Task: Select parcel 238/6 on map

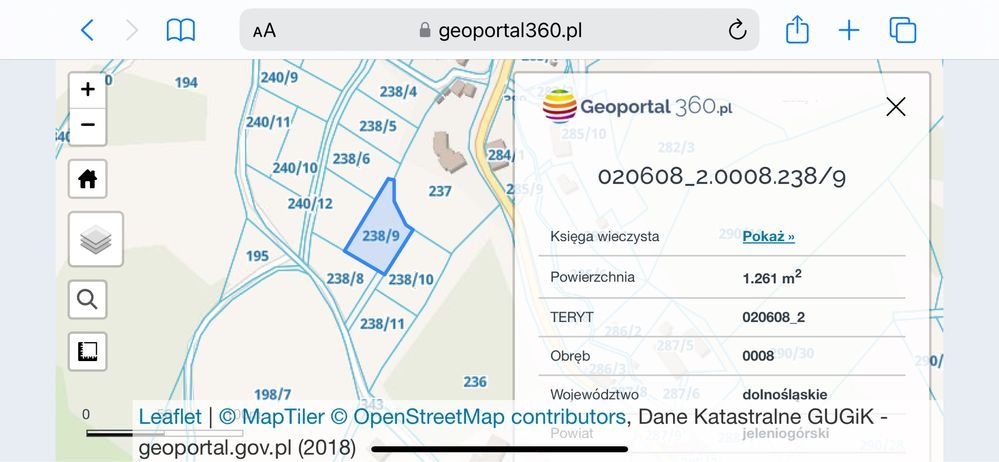Action: click(351, 158)
